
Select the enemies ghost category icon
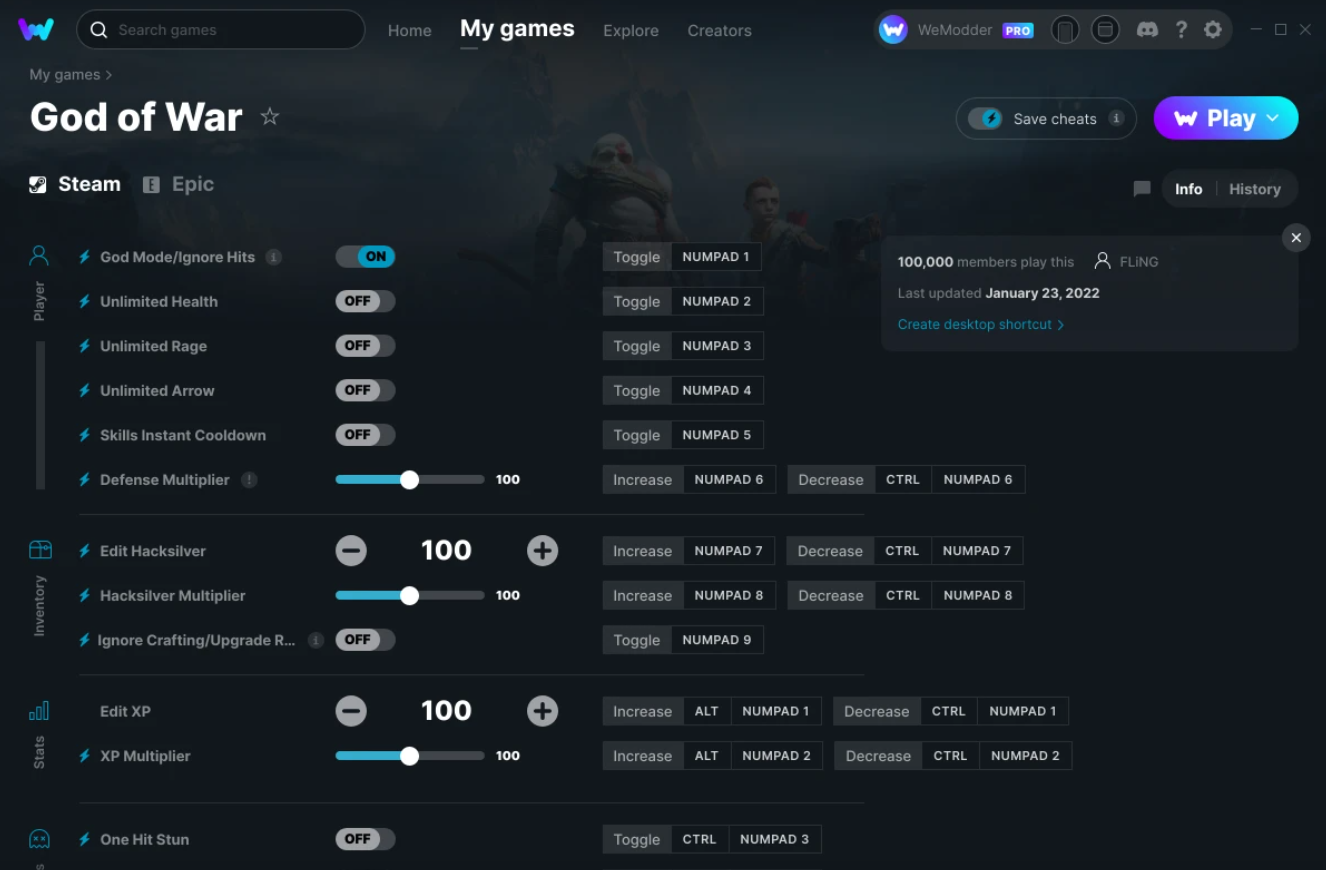pos(39,839)
